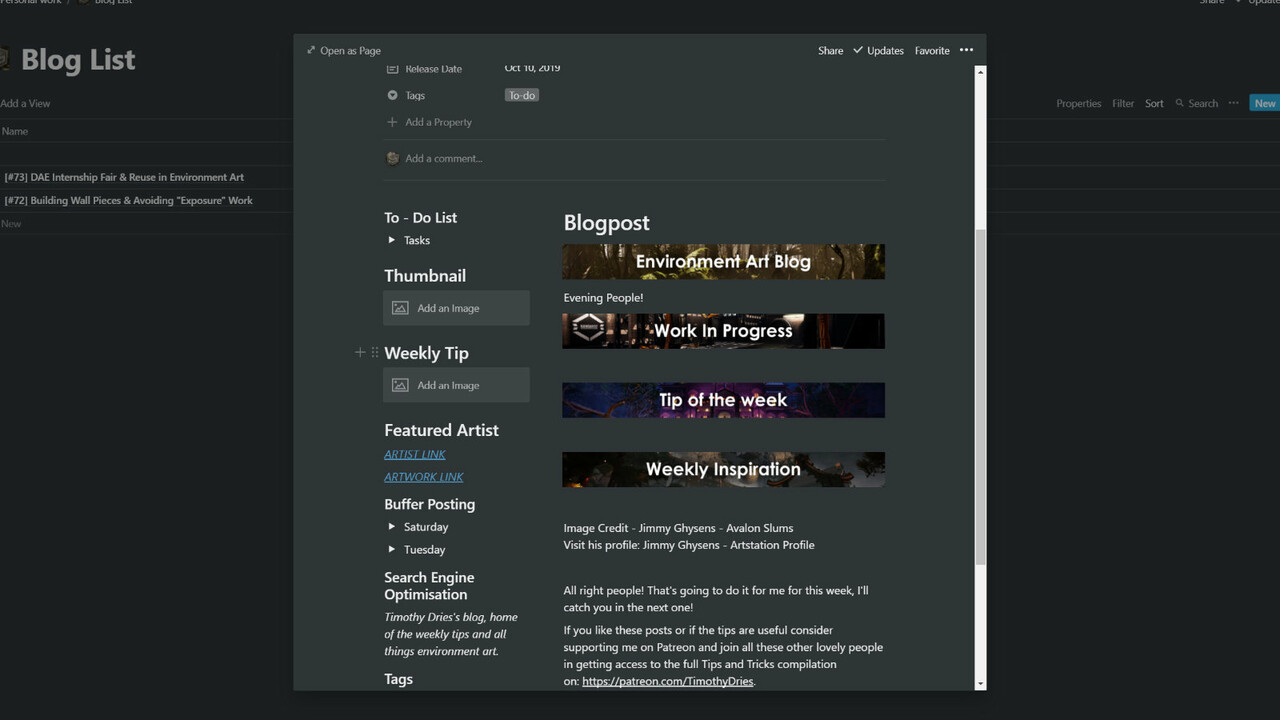Click the scrollbar down arrow in the modal

coord(980,684)
